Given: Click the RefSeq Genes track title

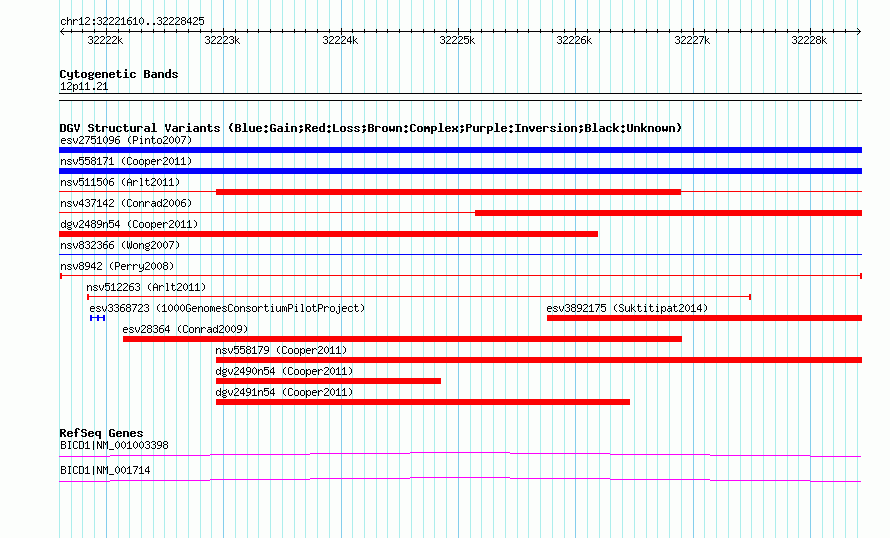Looking at the screenshot, I should pyautogui.click(x=101, y=433).
